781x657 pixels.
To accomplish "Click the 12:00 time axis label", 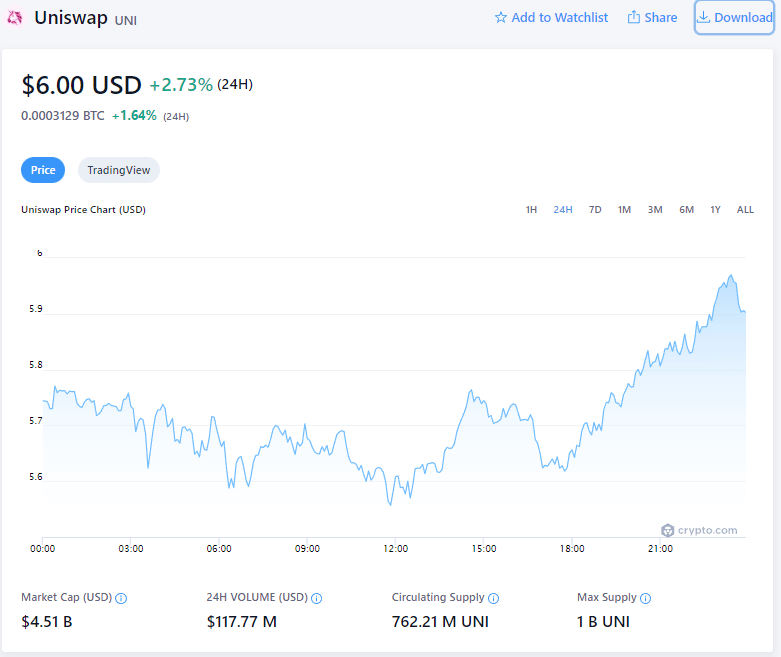I will [x=395, y=549].
